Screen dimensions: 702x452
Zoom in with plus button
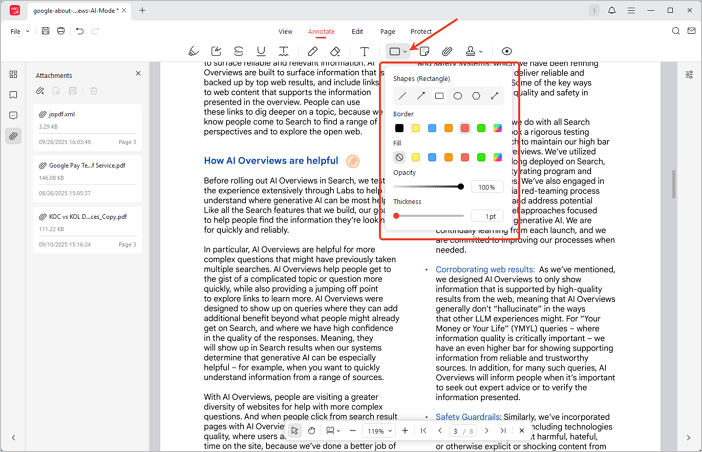405,431
